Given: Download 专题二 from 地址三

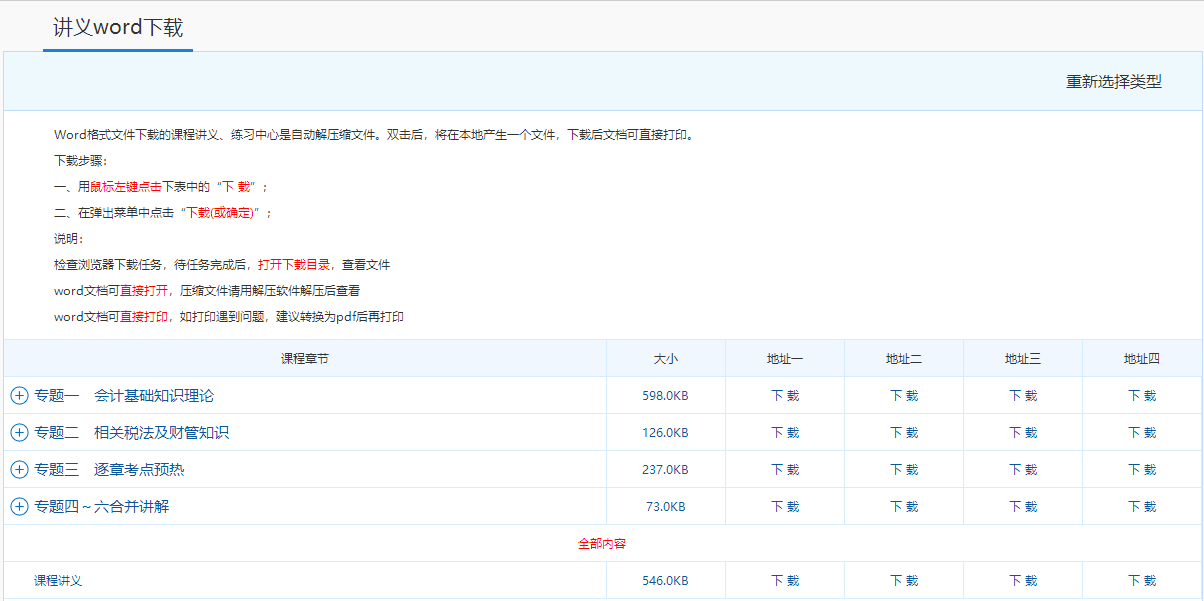Looking at the screenshot, I should [x=1022, y=432].
